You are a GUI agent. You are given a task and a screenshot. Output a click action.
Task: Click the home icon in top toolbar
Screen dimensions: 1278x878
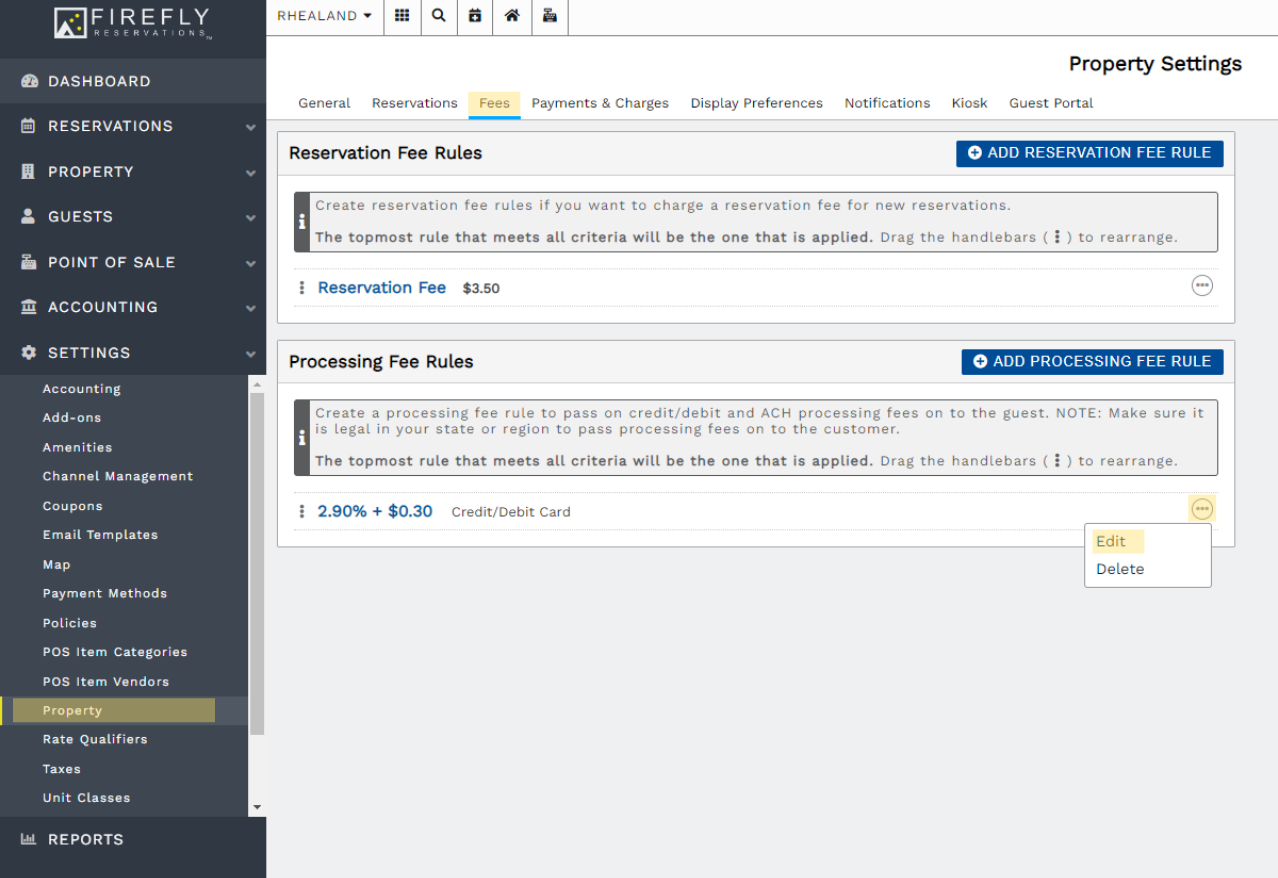click(x=512, y=16)
